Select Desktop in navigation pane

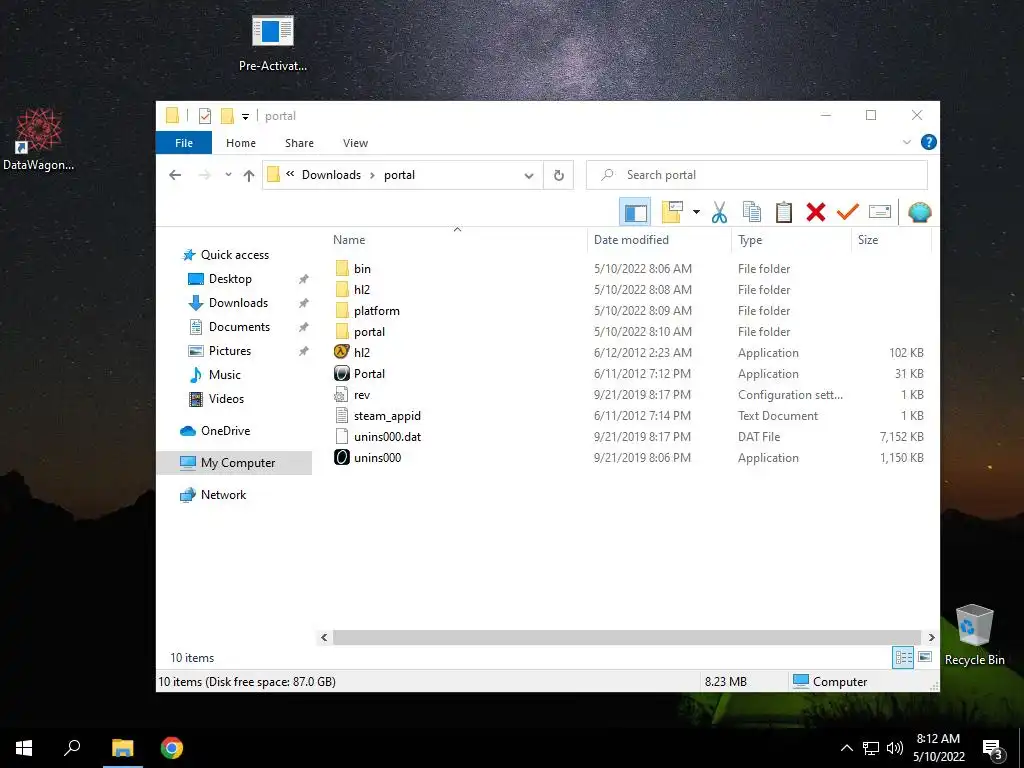(230, 279)
